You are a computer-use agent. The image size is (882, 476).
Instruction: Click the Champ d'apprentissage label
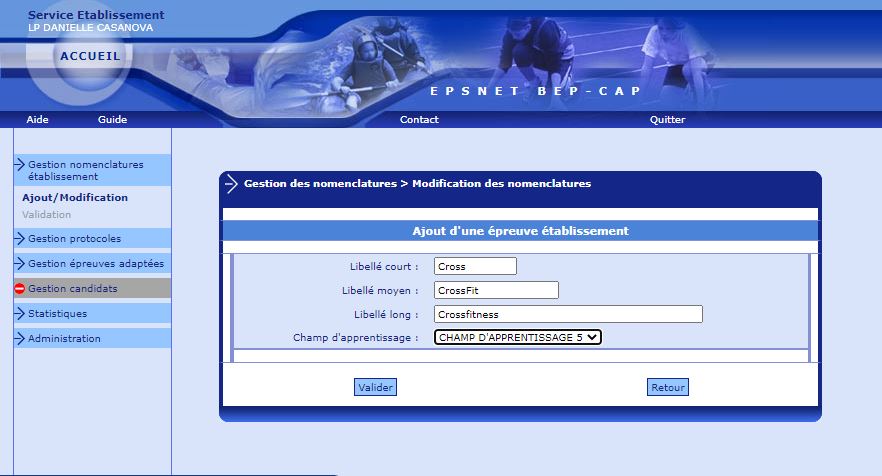pyautogui.click(x=356, y=338)
